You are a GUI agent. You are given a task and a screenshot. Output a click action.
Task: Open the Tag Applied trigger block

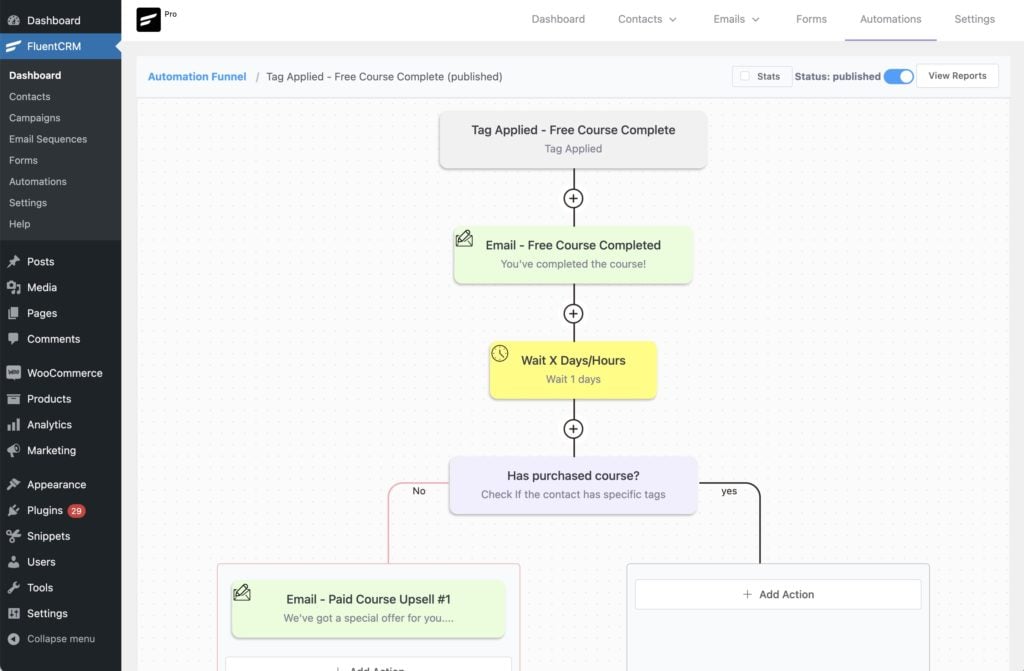[x=573, y=140]
